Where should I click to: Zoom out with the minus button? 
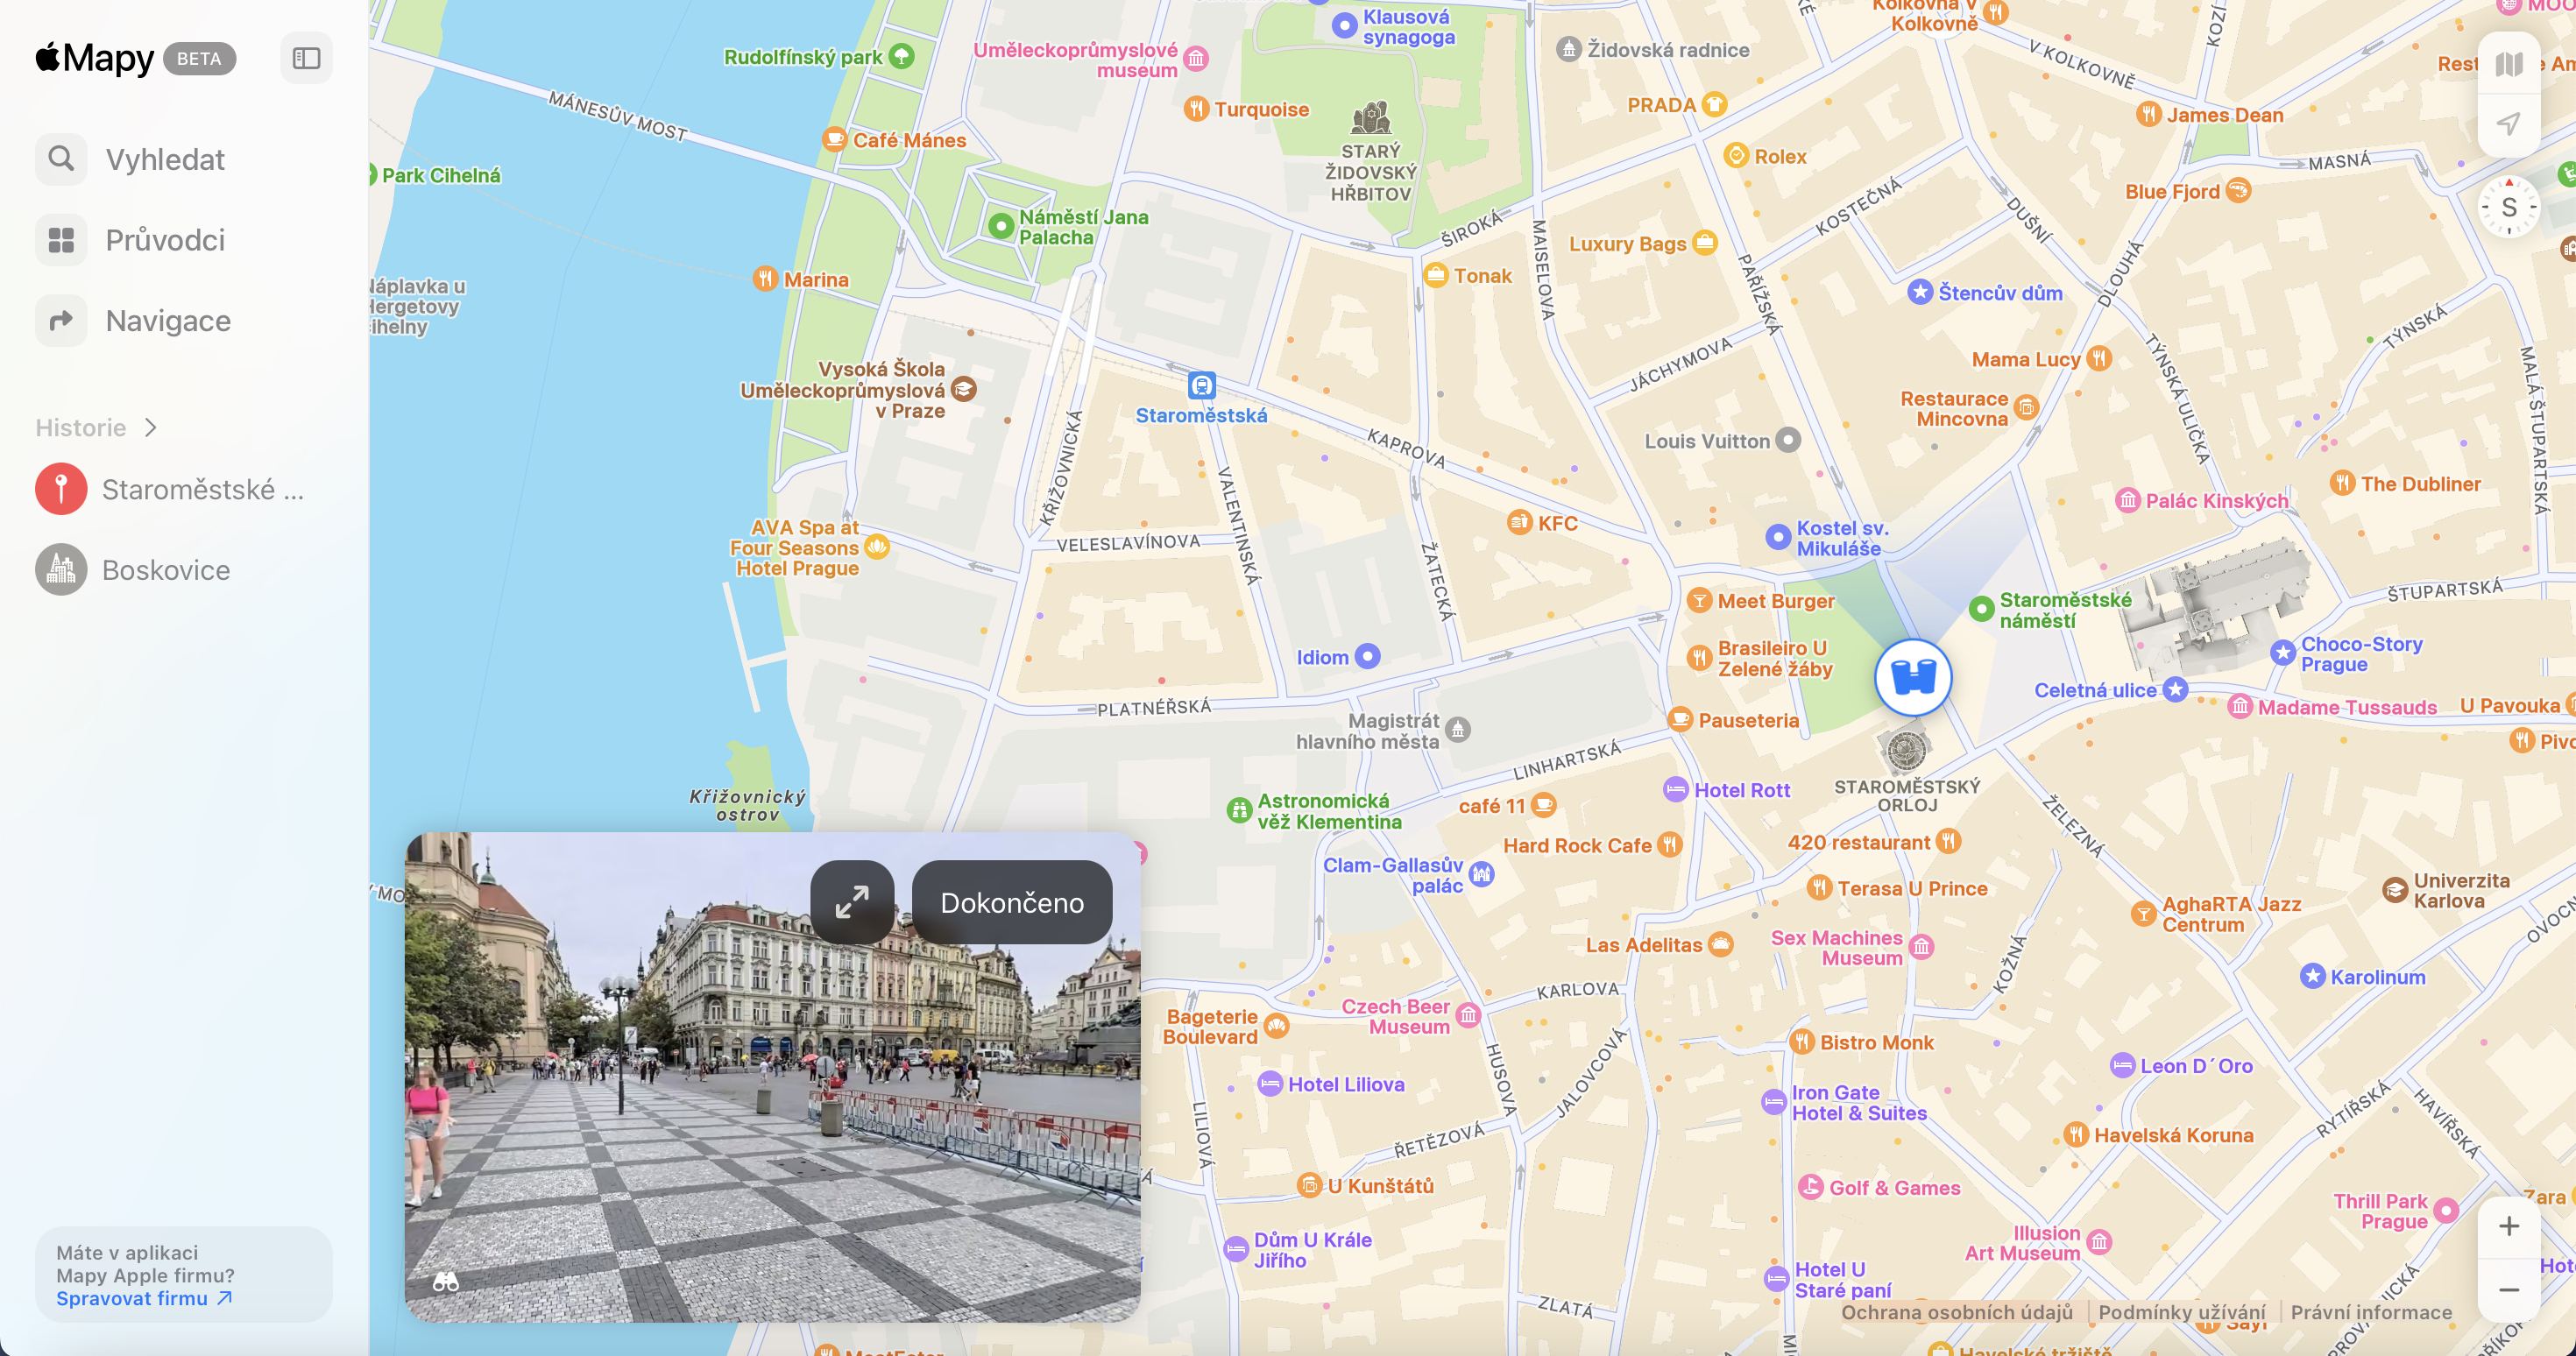pos(2508,1289)
